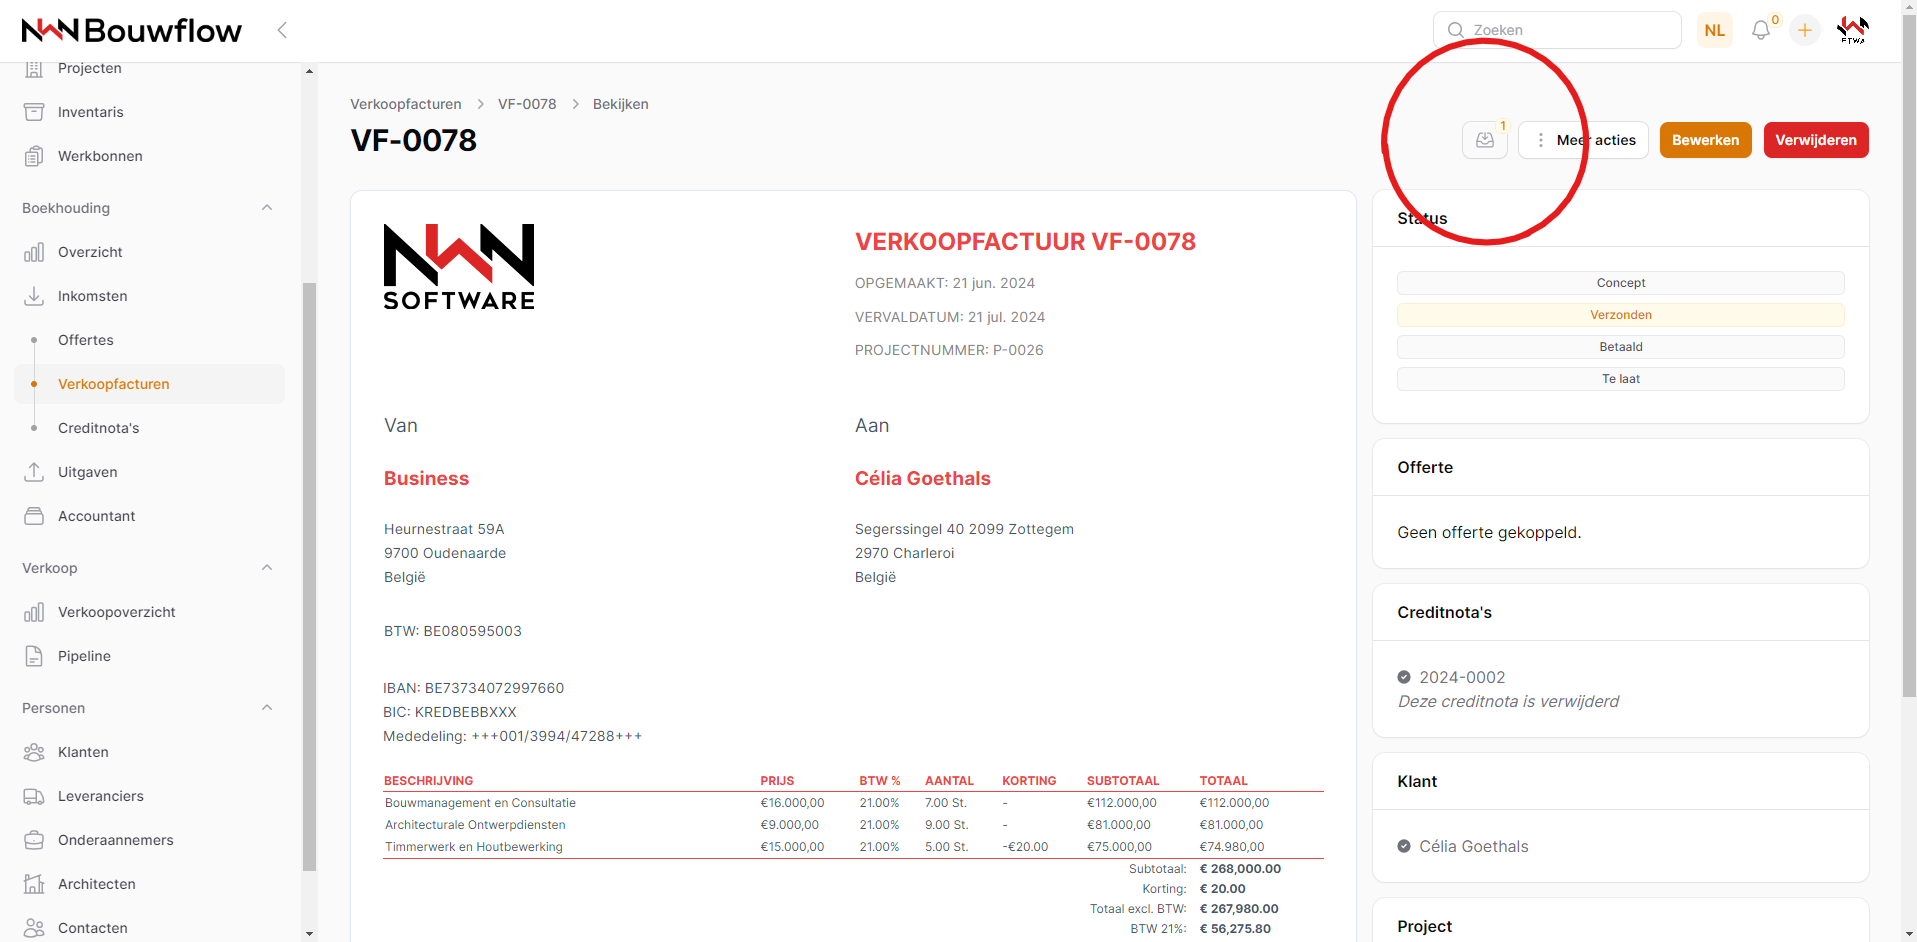Viewport: 1917px width, 942px height.
Task: Mark the invoice status as Te laat
Action: [1620, 379]
